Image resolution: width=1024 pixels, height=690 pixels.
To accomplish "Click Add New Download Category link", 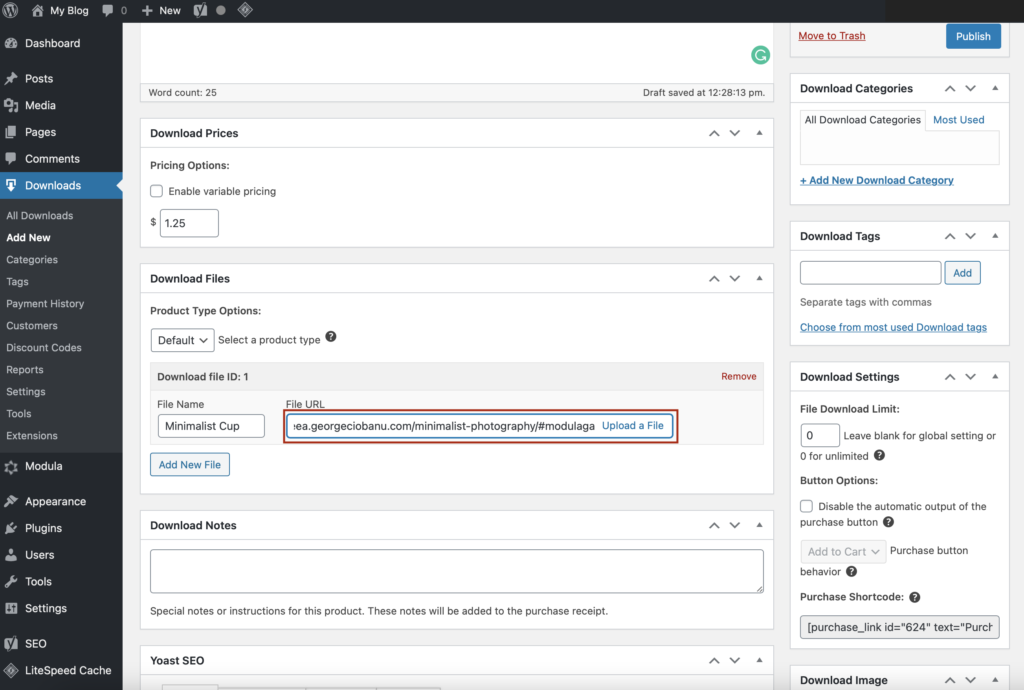I will (876, 181).
